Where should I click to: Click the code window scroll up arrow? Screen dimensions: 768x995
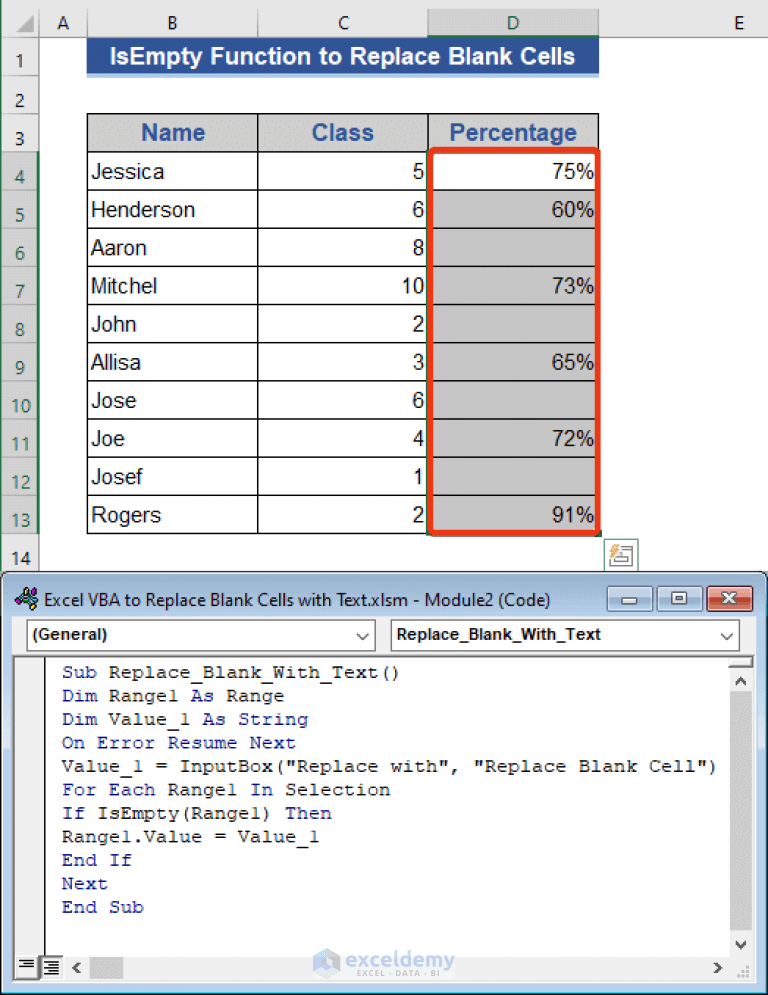(x=740, y=681)
